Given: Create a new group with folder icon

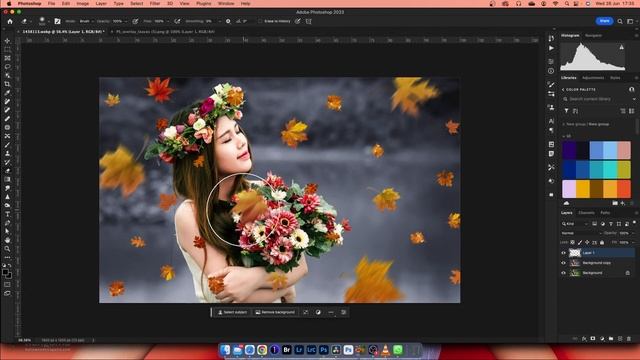Looking at the screenshot, I should (x=611, y=339).
